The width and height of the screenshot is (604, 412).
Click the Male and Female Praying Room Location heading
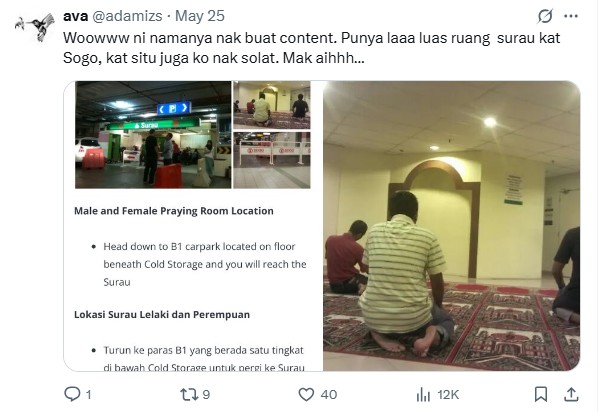[x=174, y=211]
